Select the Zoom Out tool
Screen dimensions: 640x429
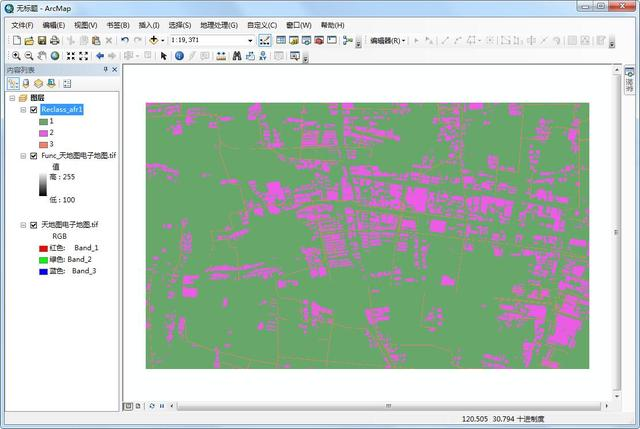click(x=29, y=56)
